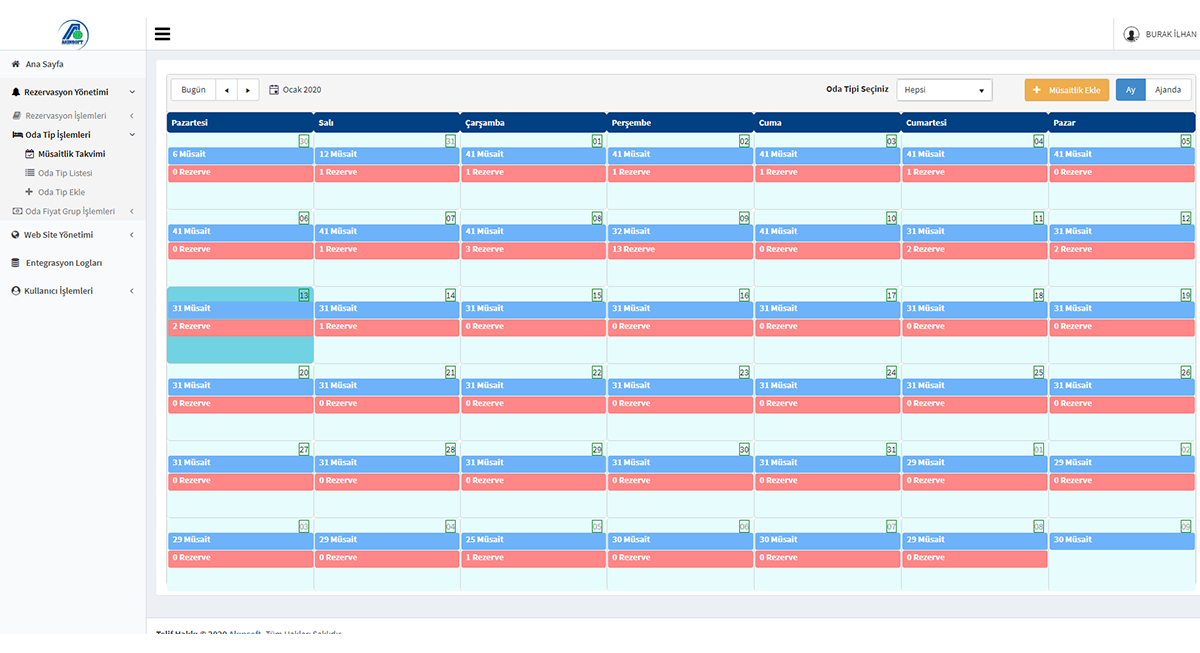Open the Entegrasyon Logları menu label
This screenshot has width=1200, height=653.
[x=63, y=263]
